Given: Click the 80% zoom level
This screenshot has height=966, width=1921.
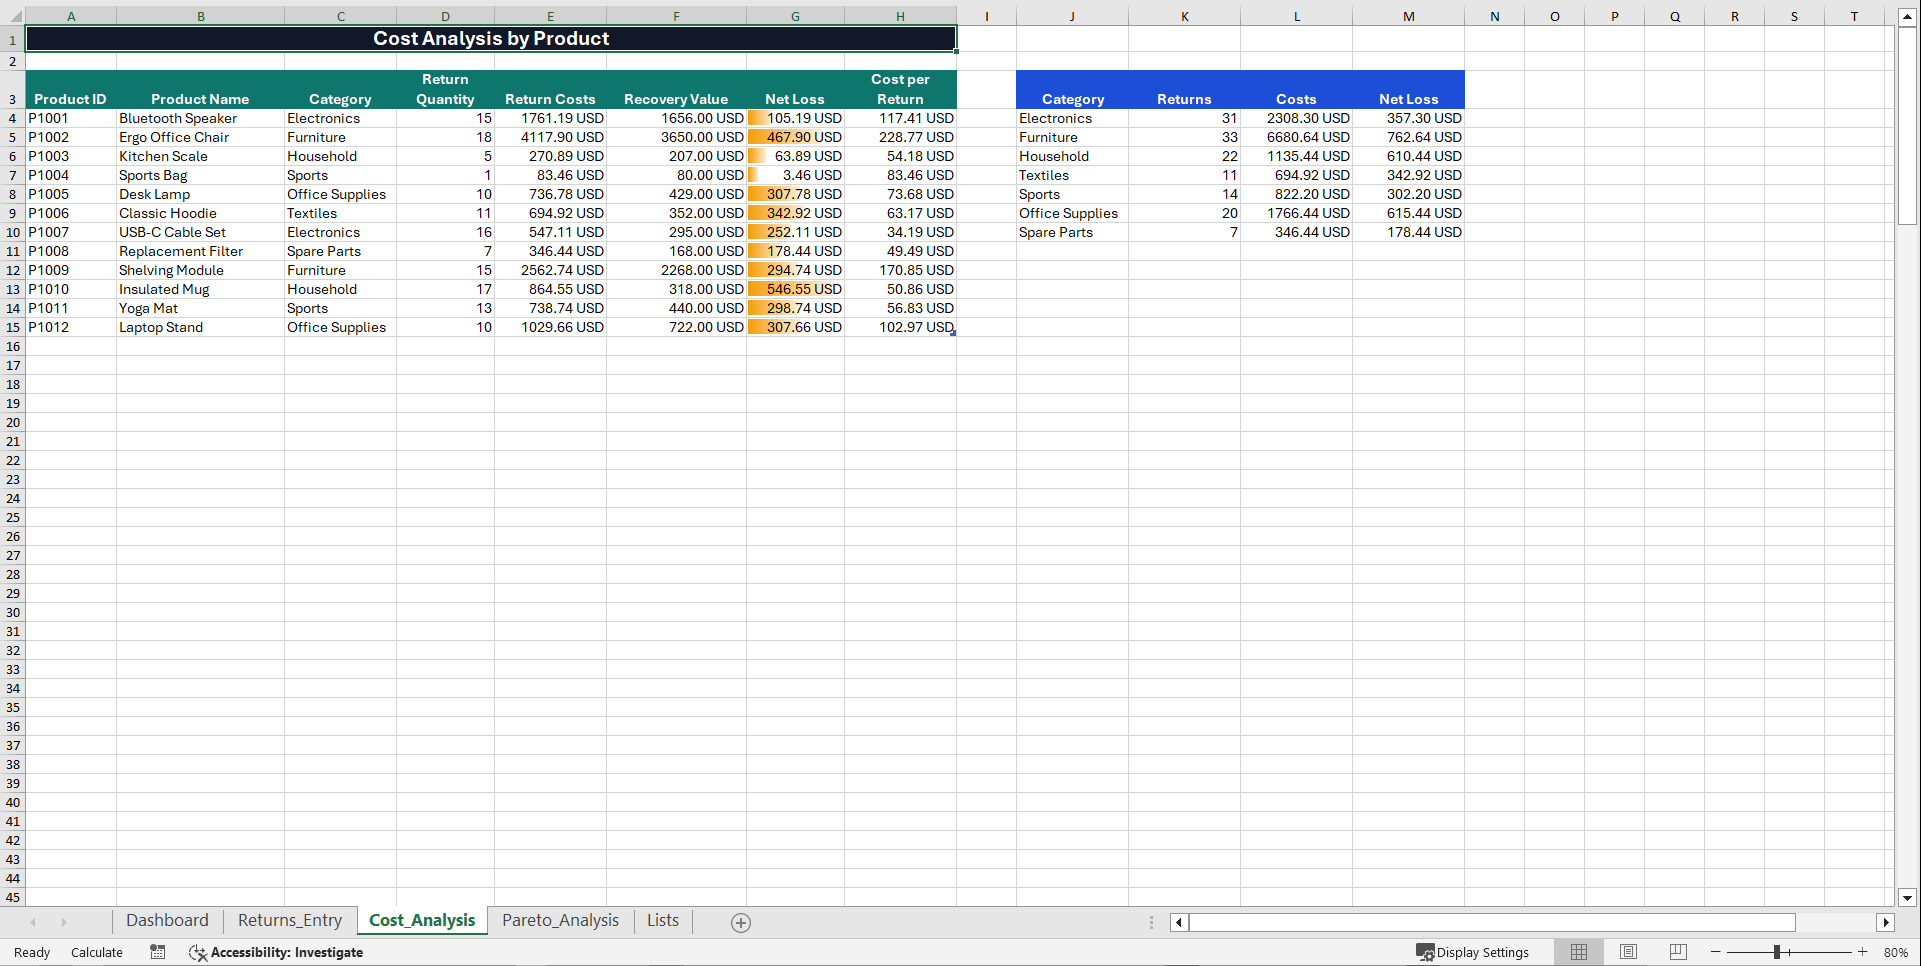Looking at the screenshot, I should [1895, 952].
